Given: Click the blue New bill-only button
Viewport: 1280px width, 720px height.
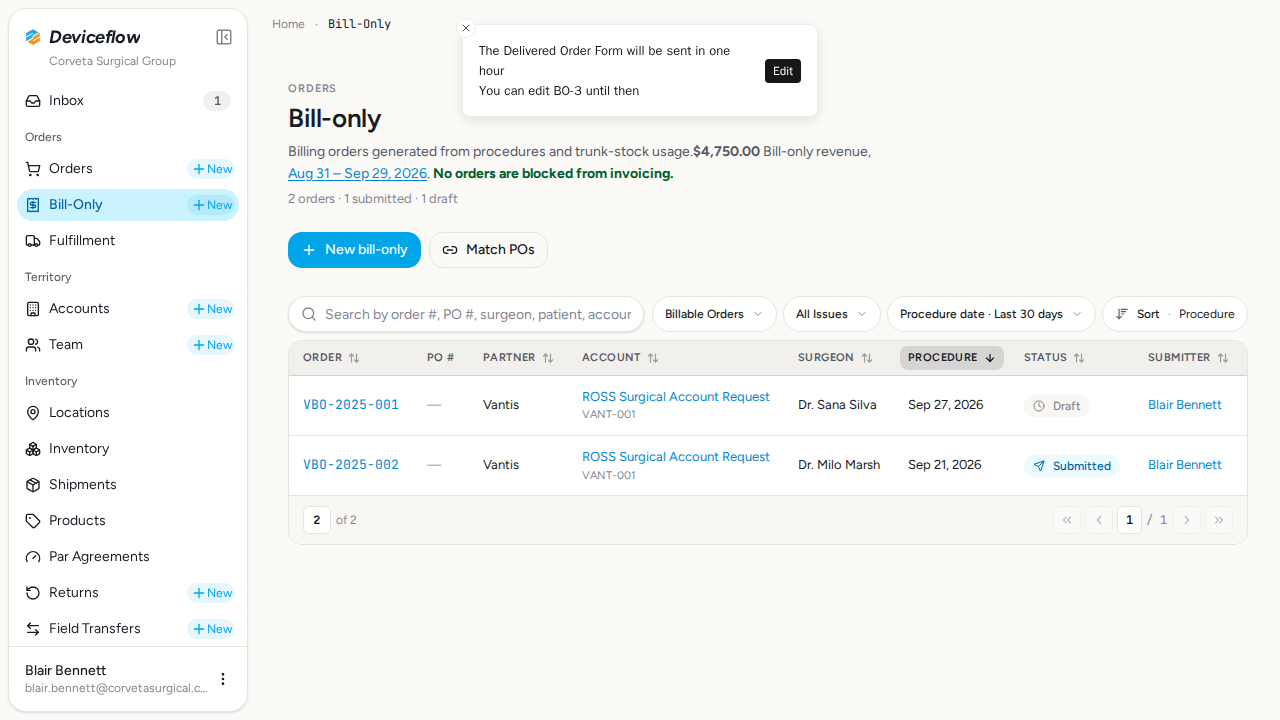Looking at the screenshot, I should coord(354,250).
